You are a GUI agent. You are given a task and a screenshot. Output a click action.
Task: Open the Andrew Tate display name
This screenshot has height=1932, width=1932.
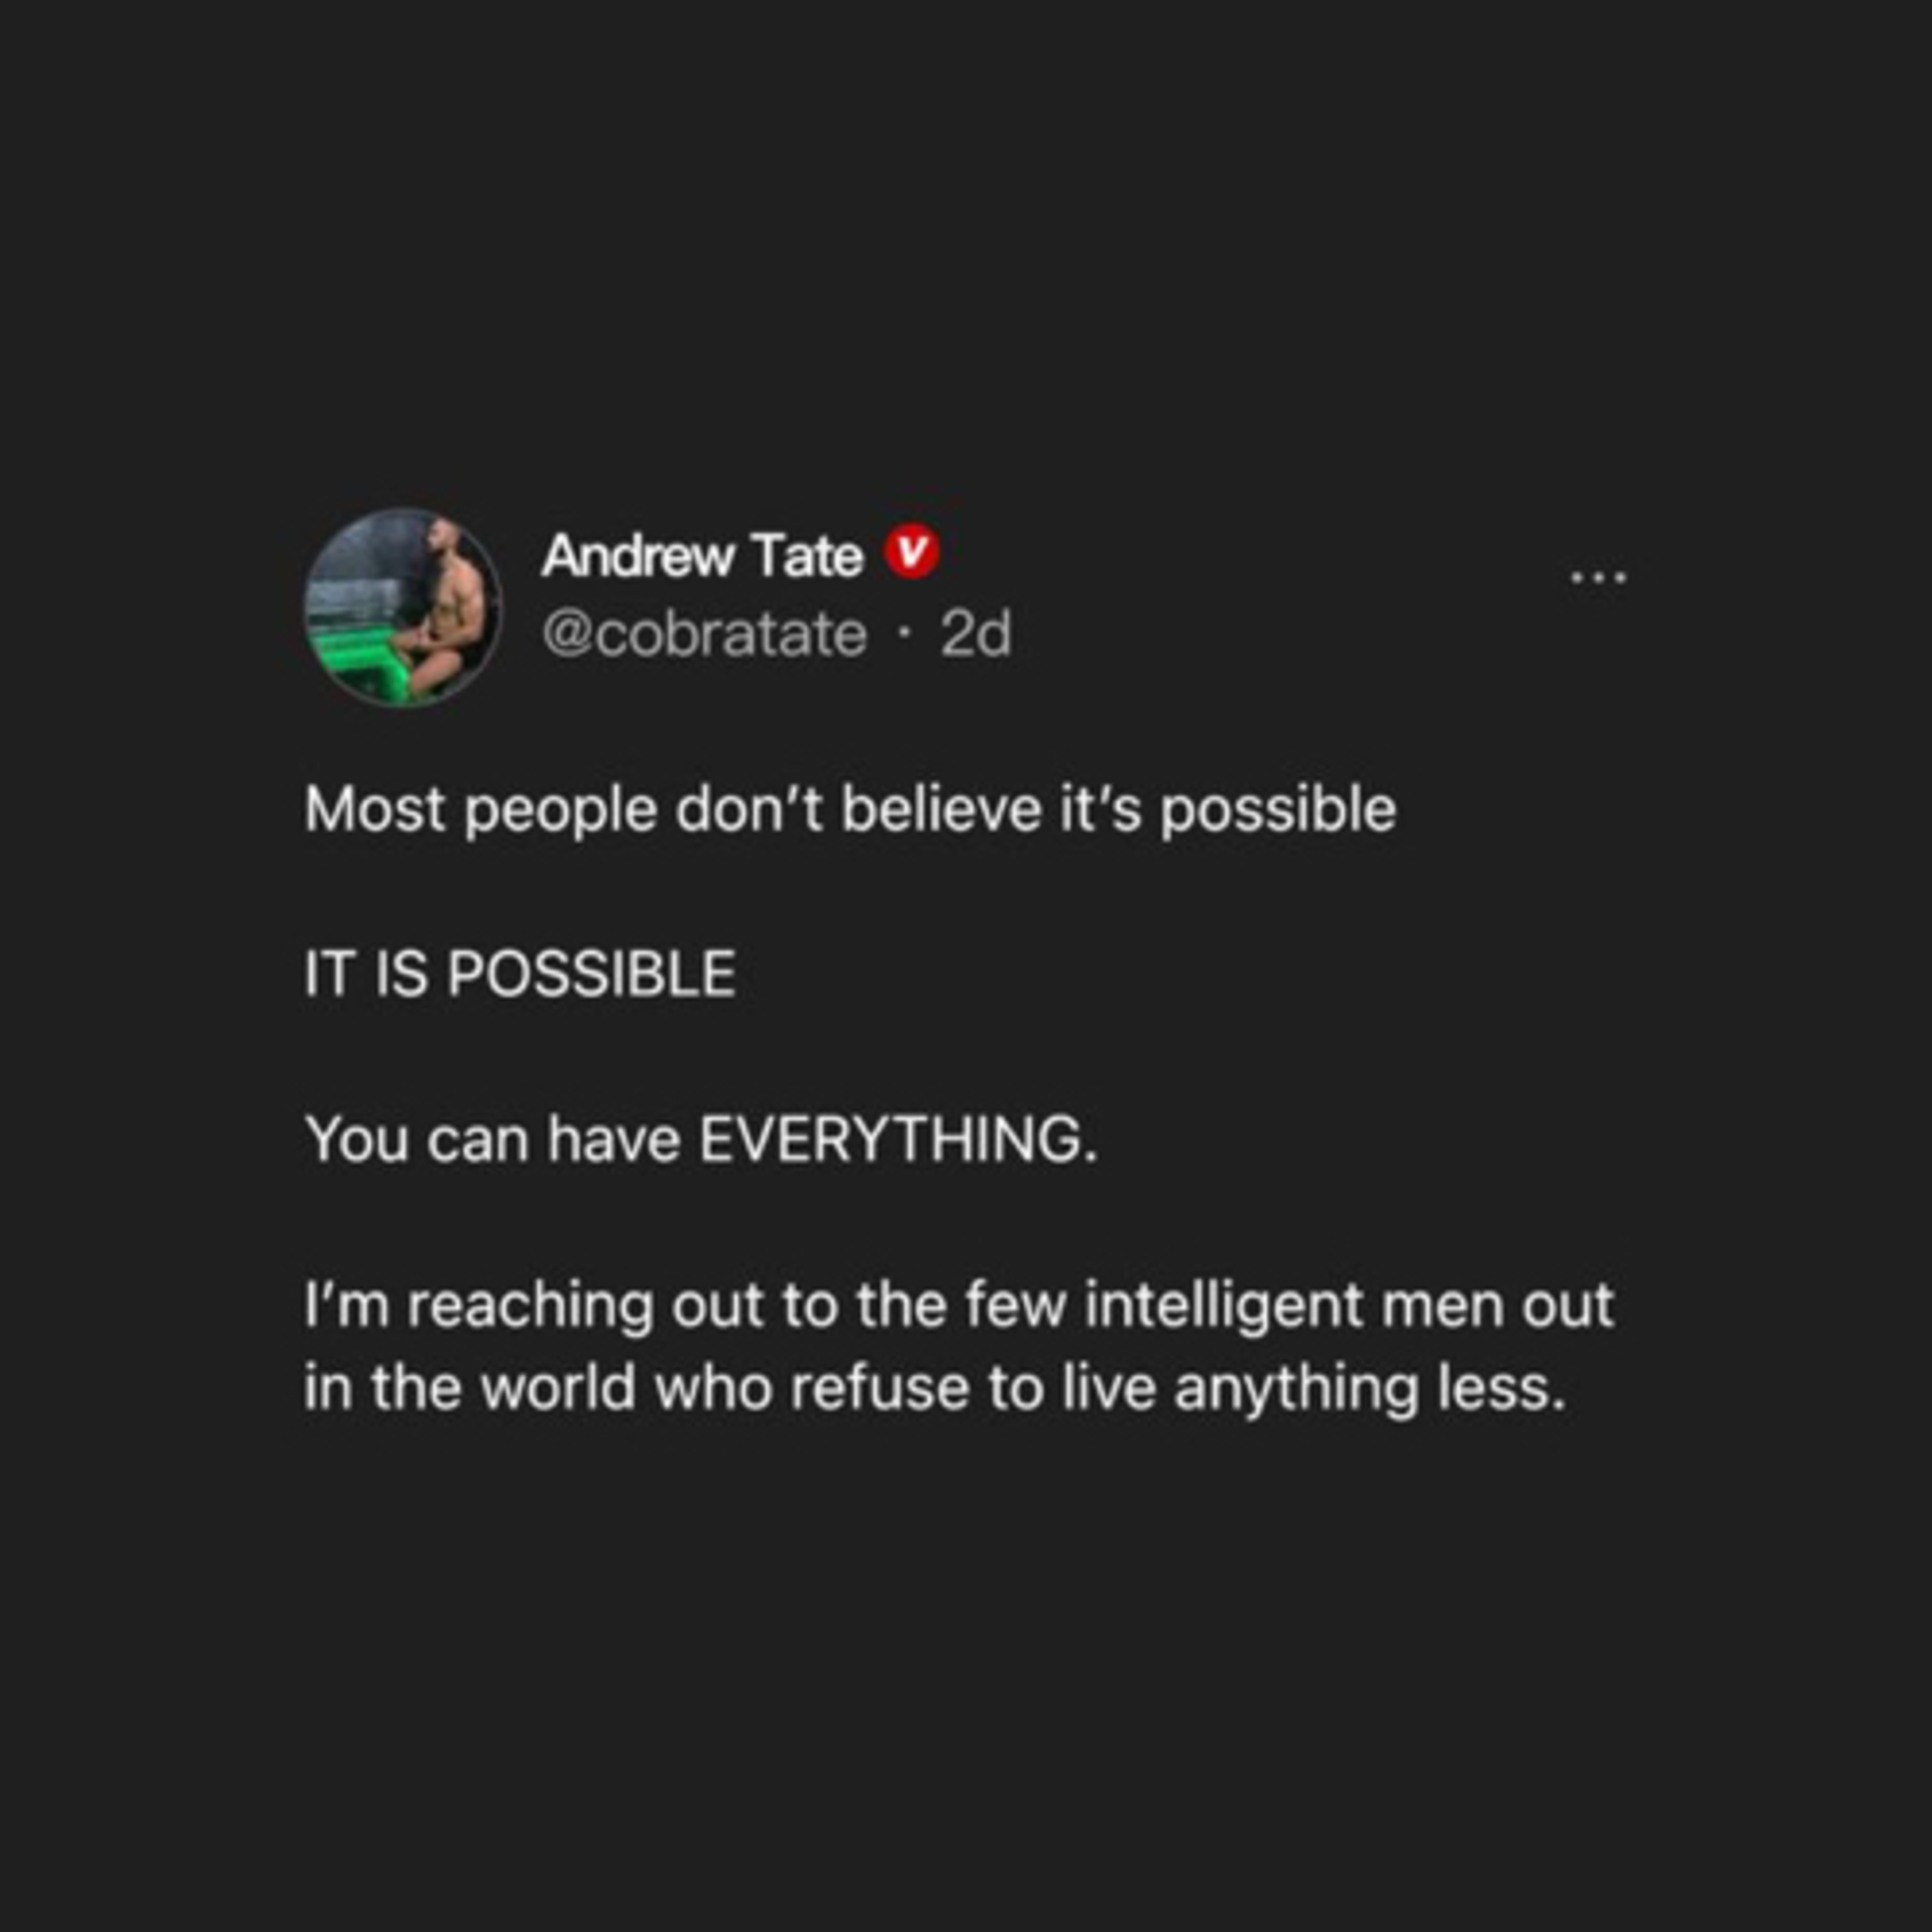[702, 556]
